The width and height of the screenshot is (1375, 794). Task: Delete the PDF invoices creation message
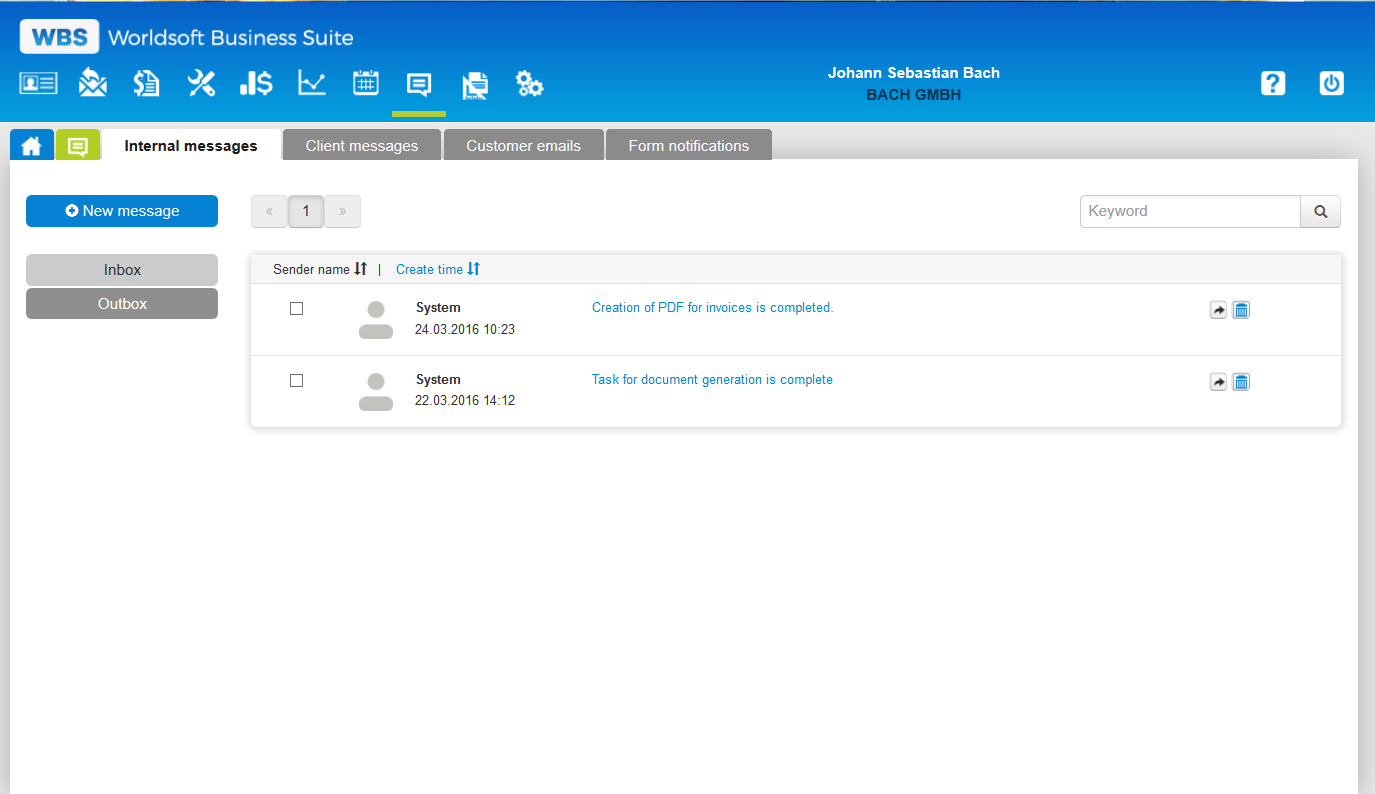click(x=1241, y=310)
